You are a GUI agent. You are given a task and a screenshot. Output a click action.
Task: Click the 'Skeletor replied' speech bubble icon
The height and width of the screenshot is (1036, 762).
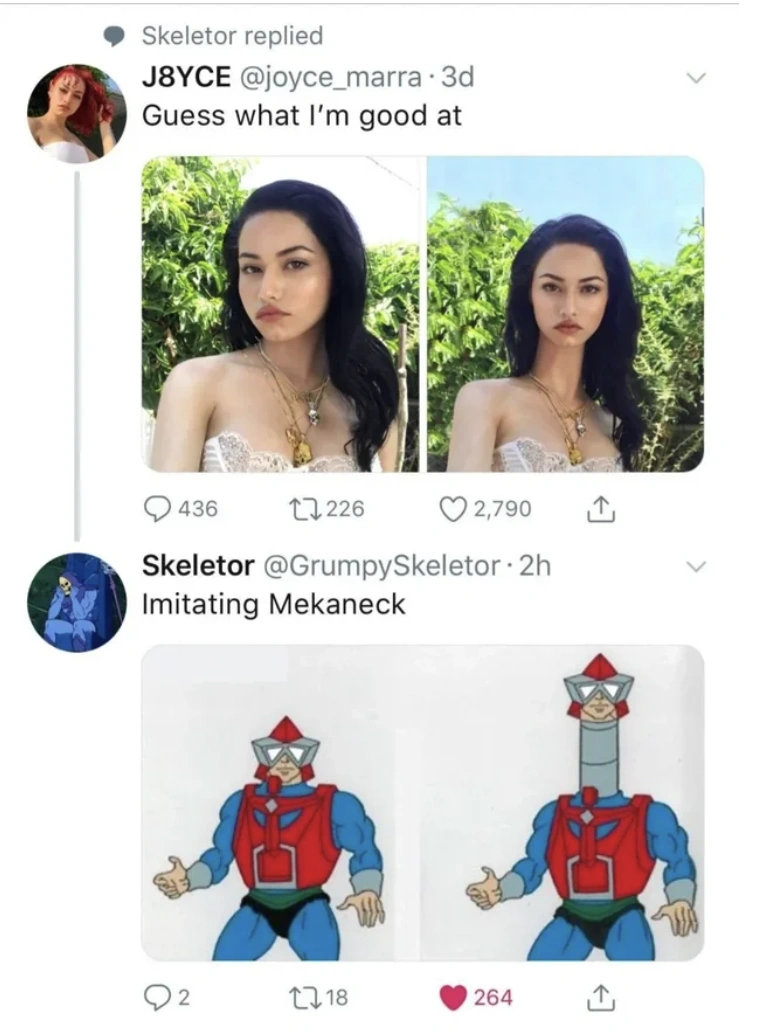coord(116,36)
